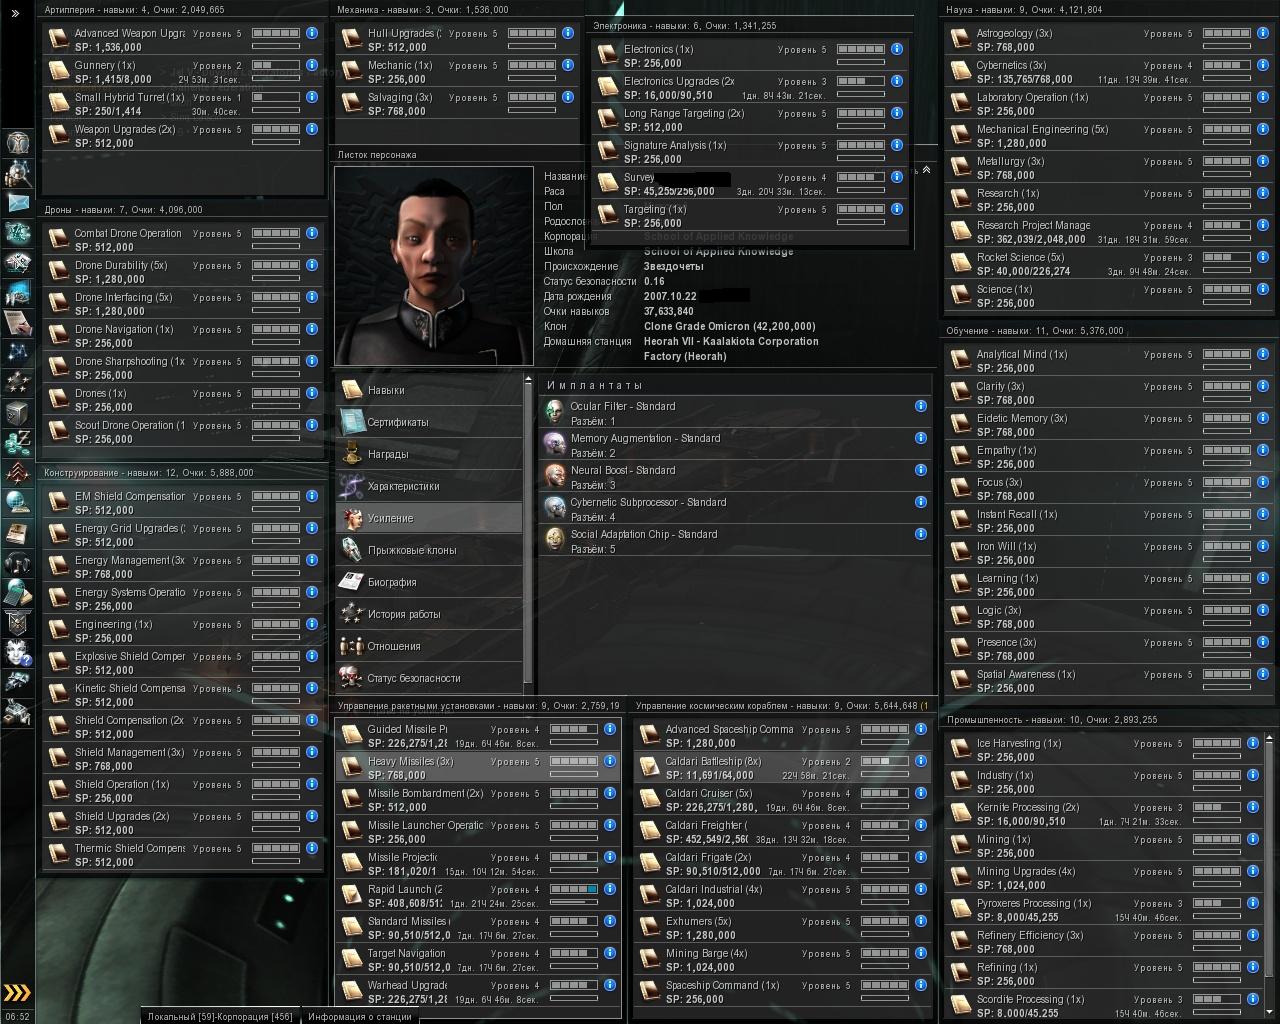Open the EVEMail envelope icon
This screenshot has width=1280, height=1024.
(18, 203)
